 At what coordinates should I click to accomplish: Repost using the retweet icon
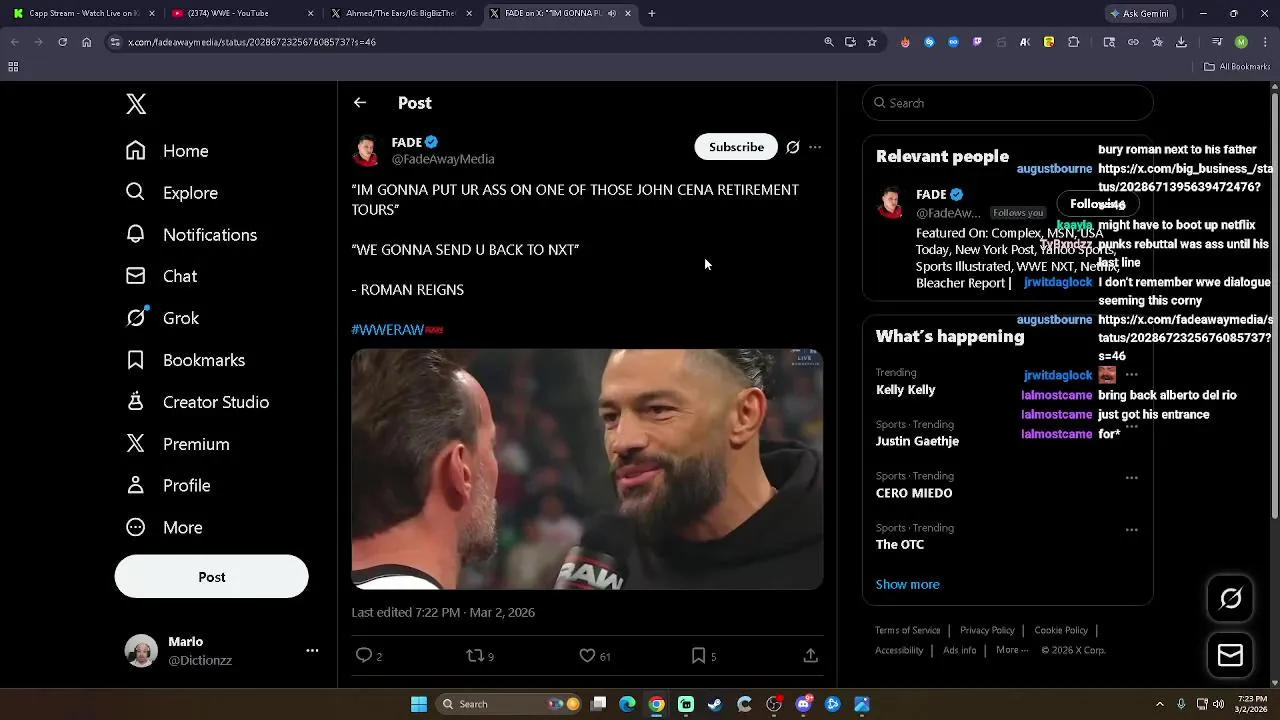(475, 656)
